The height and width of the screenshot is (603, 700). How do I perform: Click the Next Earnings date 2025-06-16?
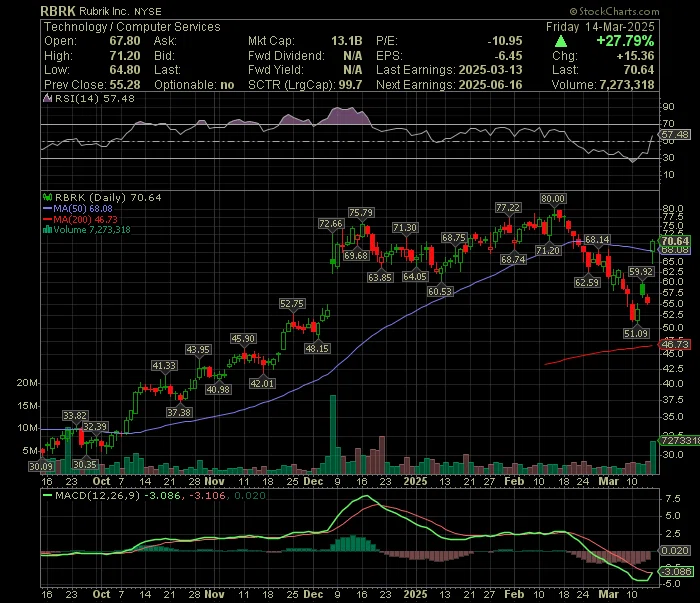pyautogui.click(x=491, y=85)
